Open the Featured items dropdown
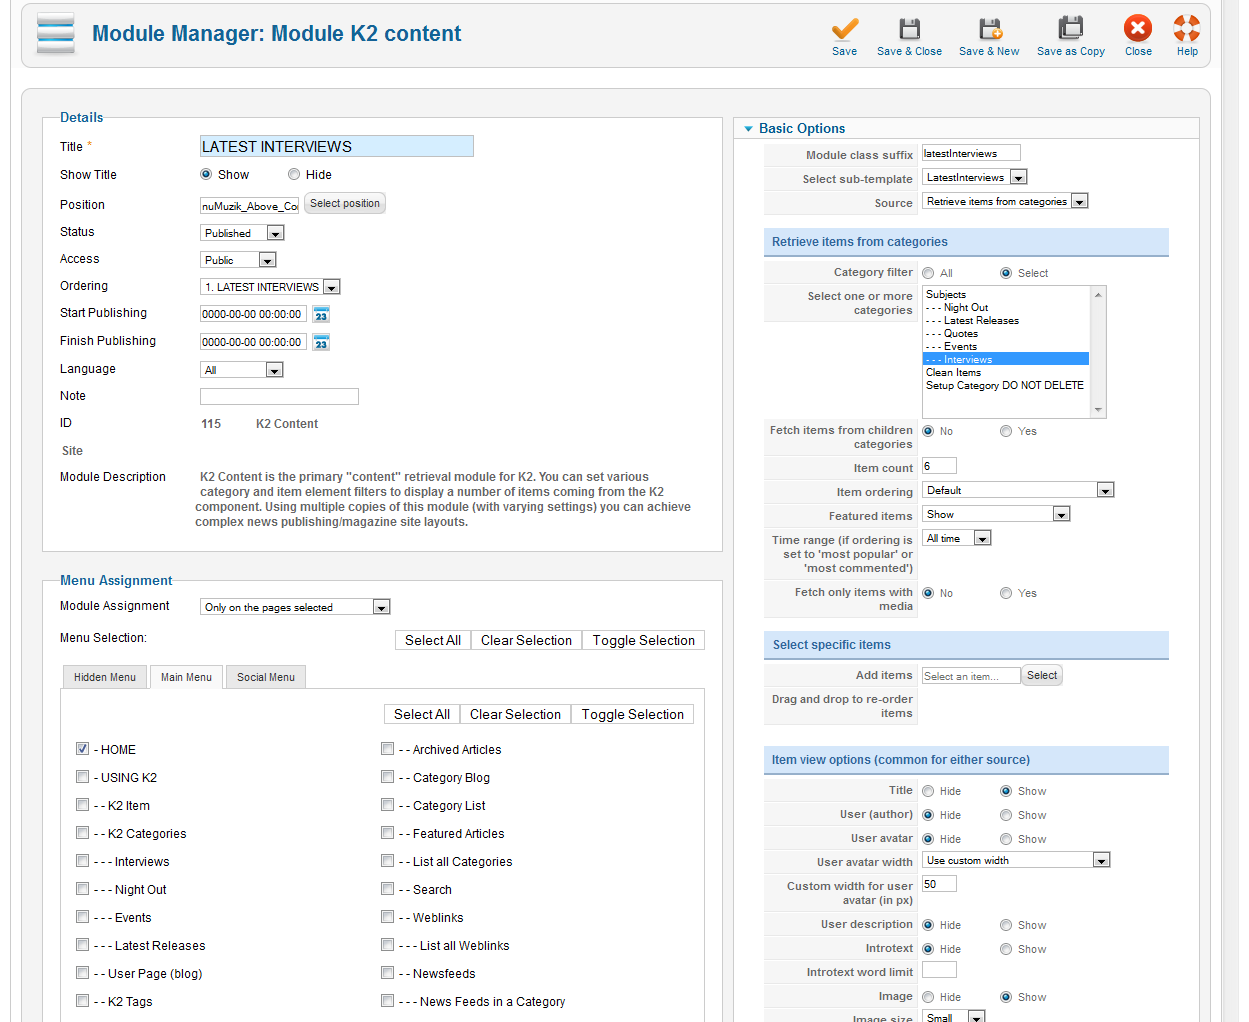The width and height of the screenshot is (1249, 1022). [996, 514]
